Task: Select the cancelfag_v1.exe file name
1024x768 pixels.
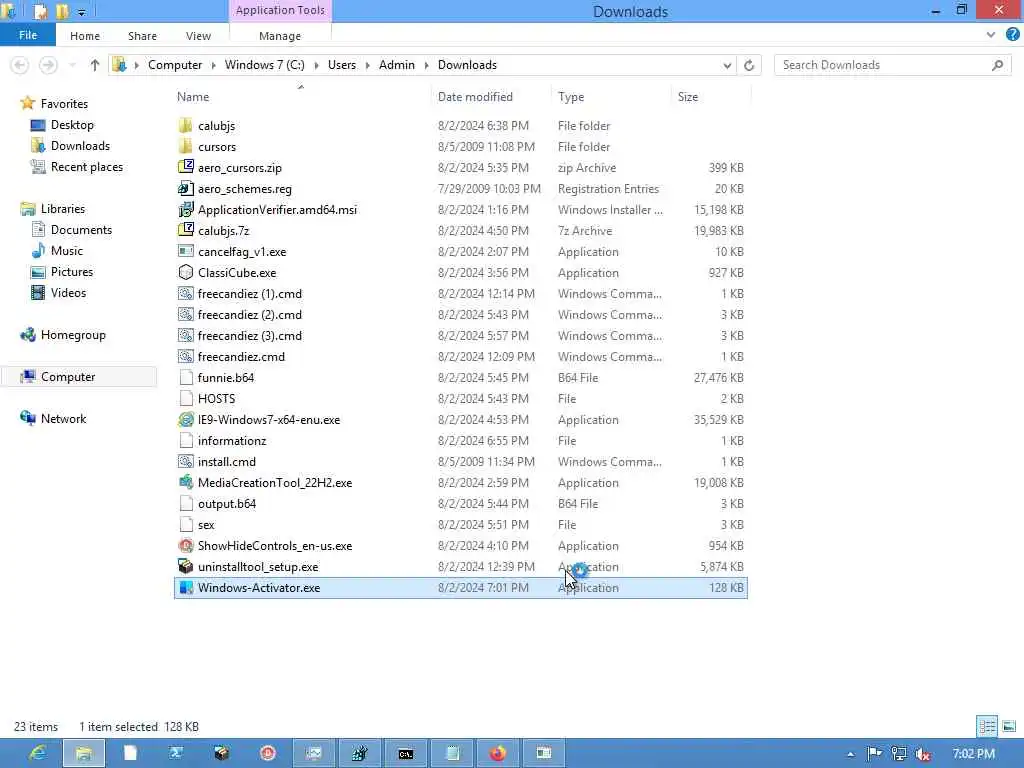Action: (x=242, y=251)
